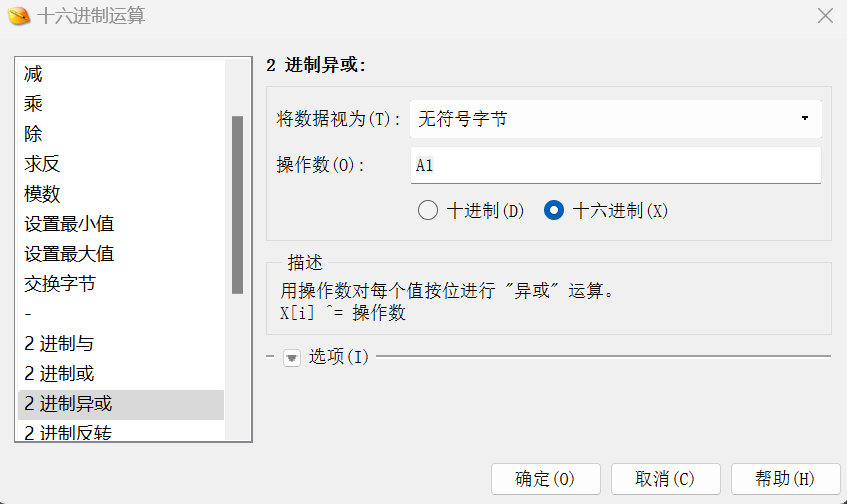This screenshot has height=504, width=847.
Task: Click the app icon in title bar
Action: coord(19,16)
